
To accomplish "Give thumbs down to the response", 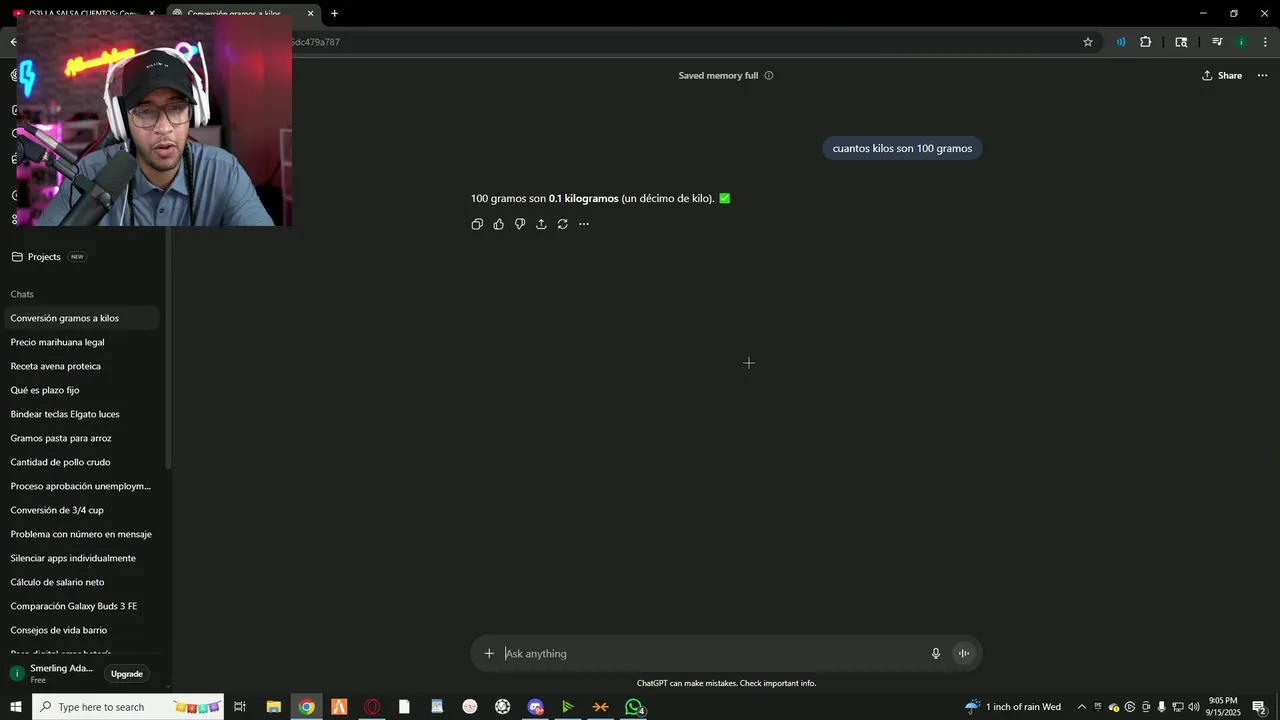I will tap(520, 224).
